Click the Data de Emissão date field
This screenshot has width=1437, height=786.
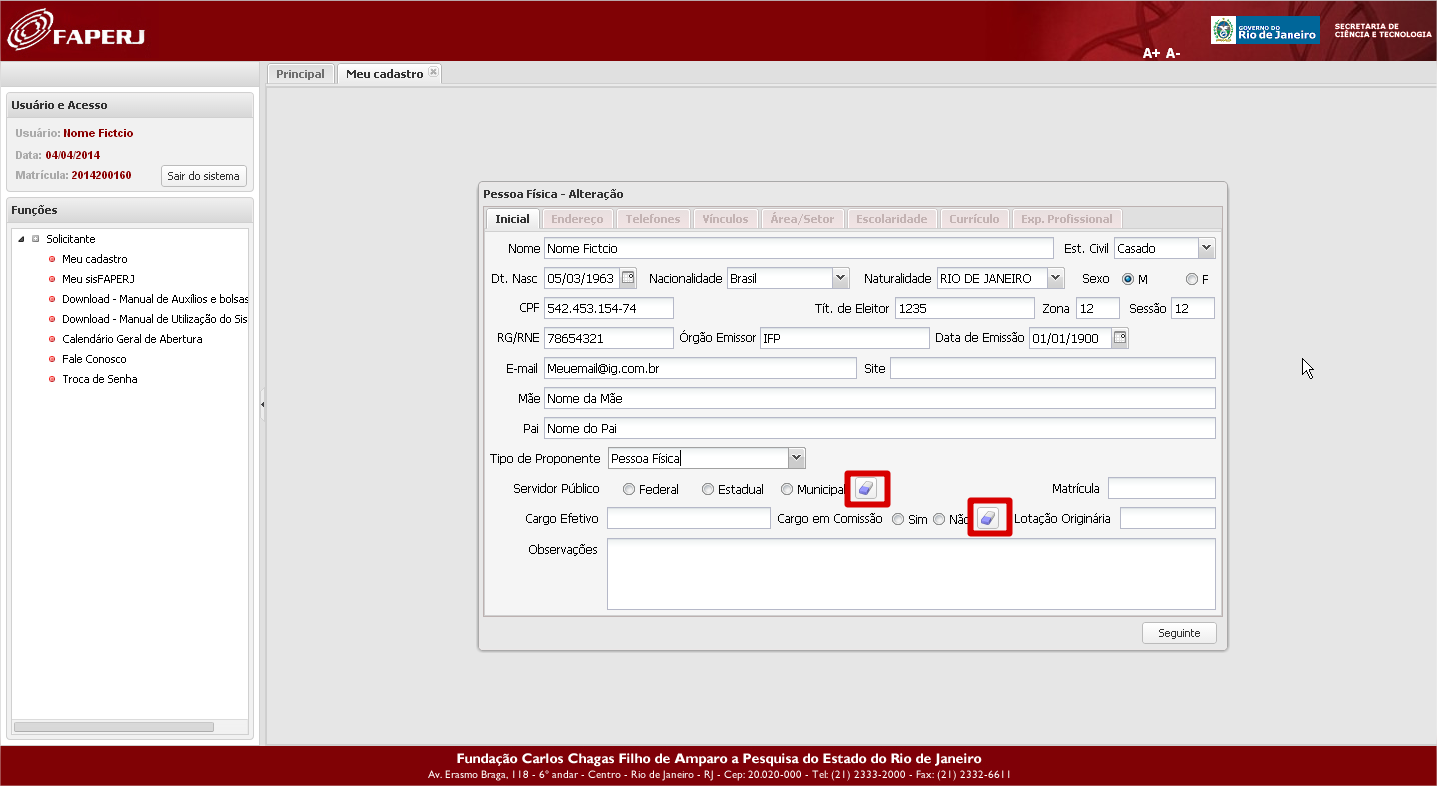pos(1070,338)
